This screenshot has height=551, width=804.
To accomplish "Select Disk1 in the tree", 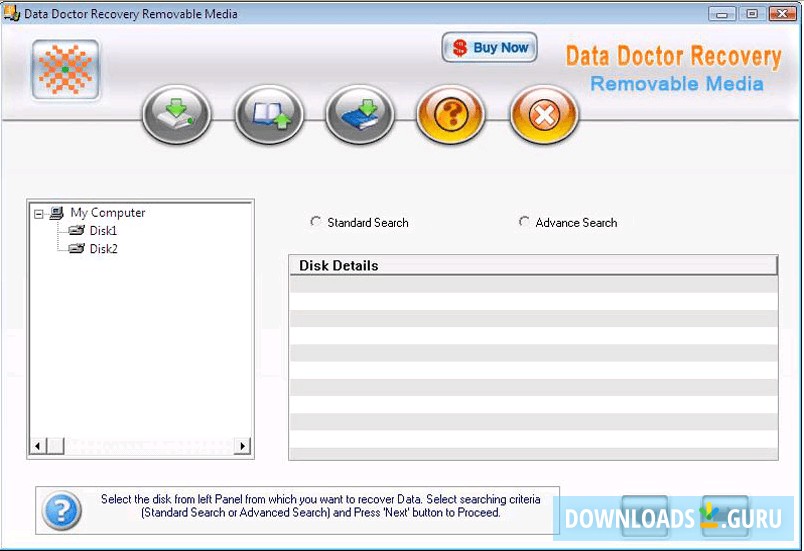I will click(x=103, y=231).
